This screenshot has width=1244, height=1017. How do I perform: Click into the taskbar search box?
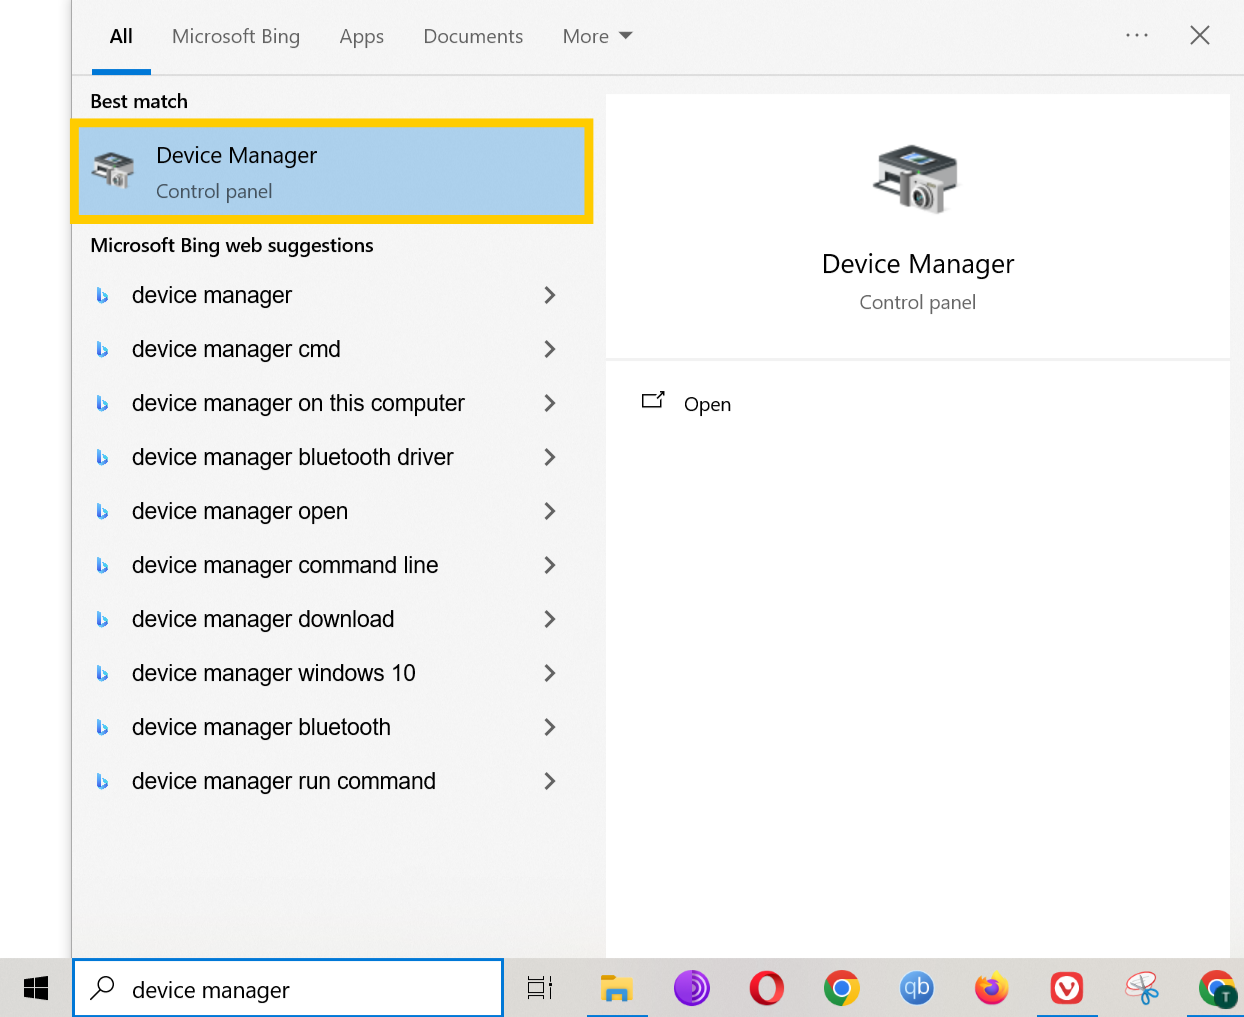288,988
